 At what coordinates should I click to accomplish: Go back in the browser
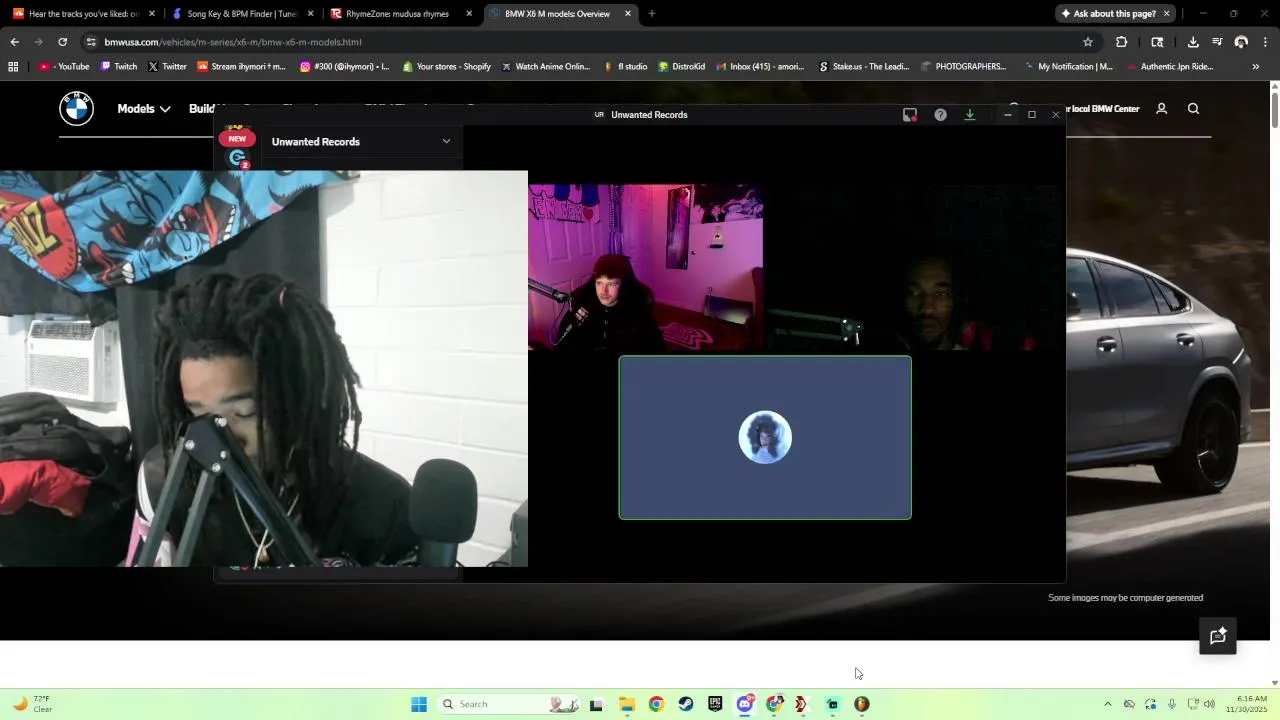(14, 42)
